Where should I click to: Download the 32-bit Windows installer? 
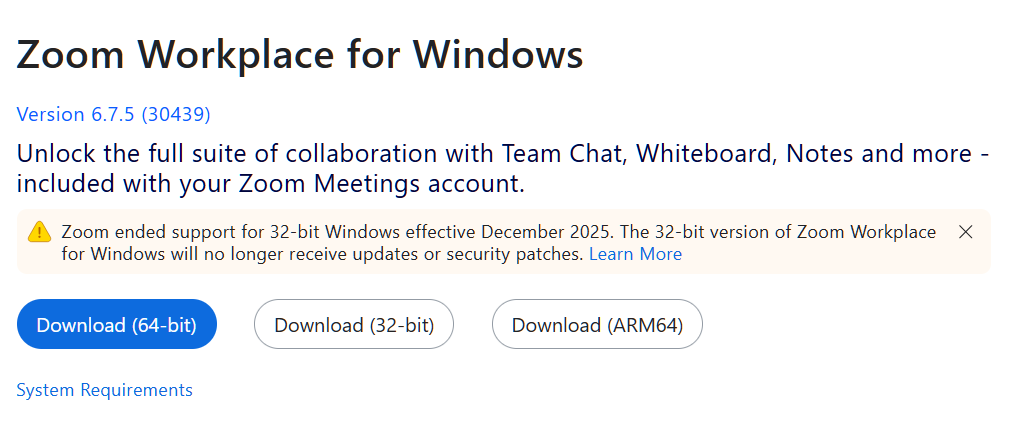pyautogui.click(x=354, y=325)
